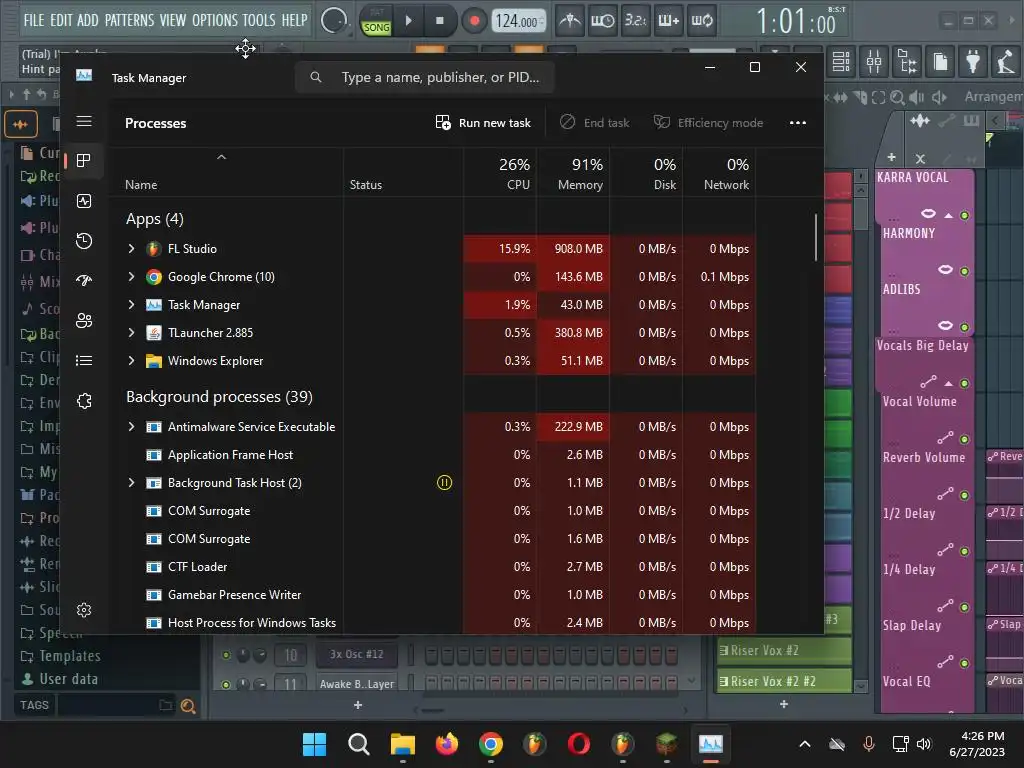
Task: Toggle mute on Vocal Volume track
Action: click(x=965, y=440)
